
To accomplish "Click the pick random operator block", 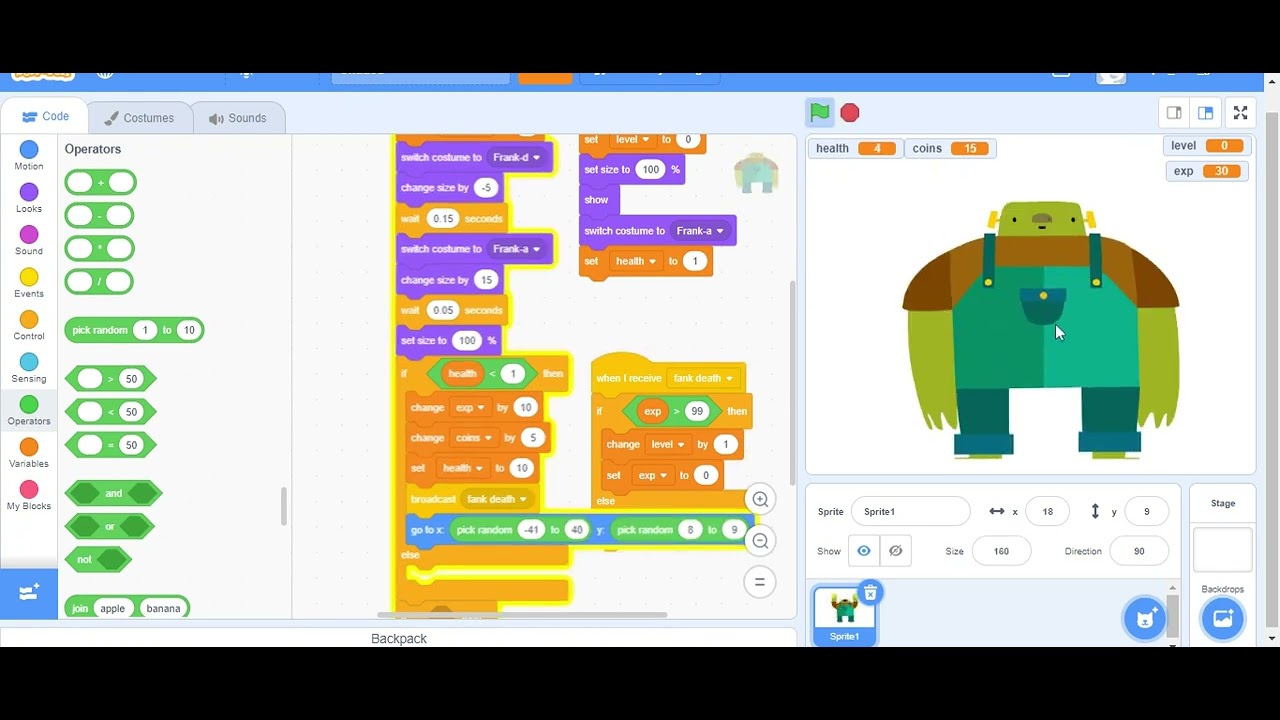I will coord(134,330).
